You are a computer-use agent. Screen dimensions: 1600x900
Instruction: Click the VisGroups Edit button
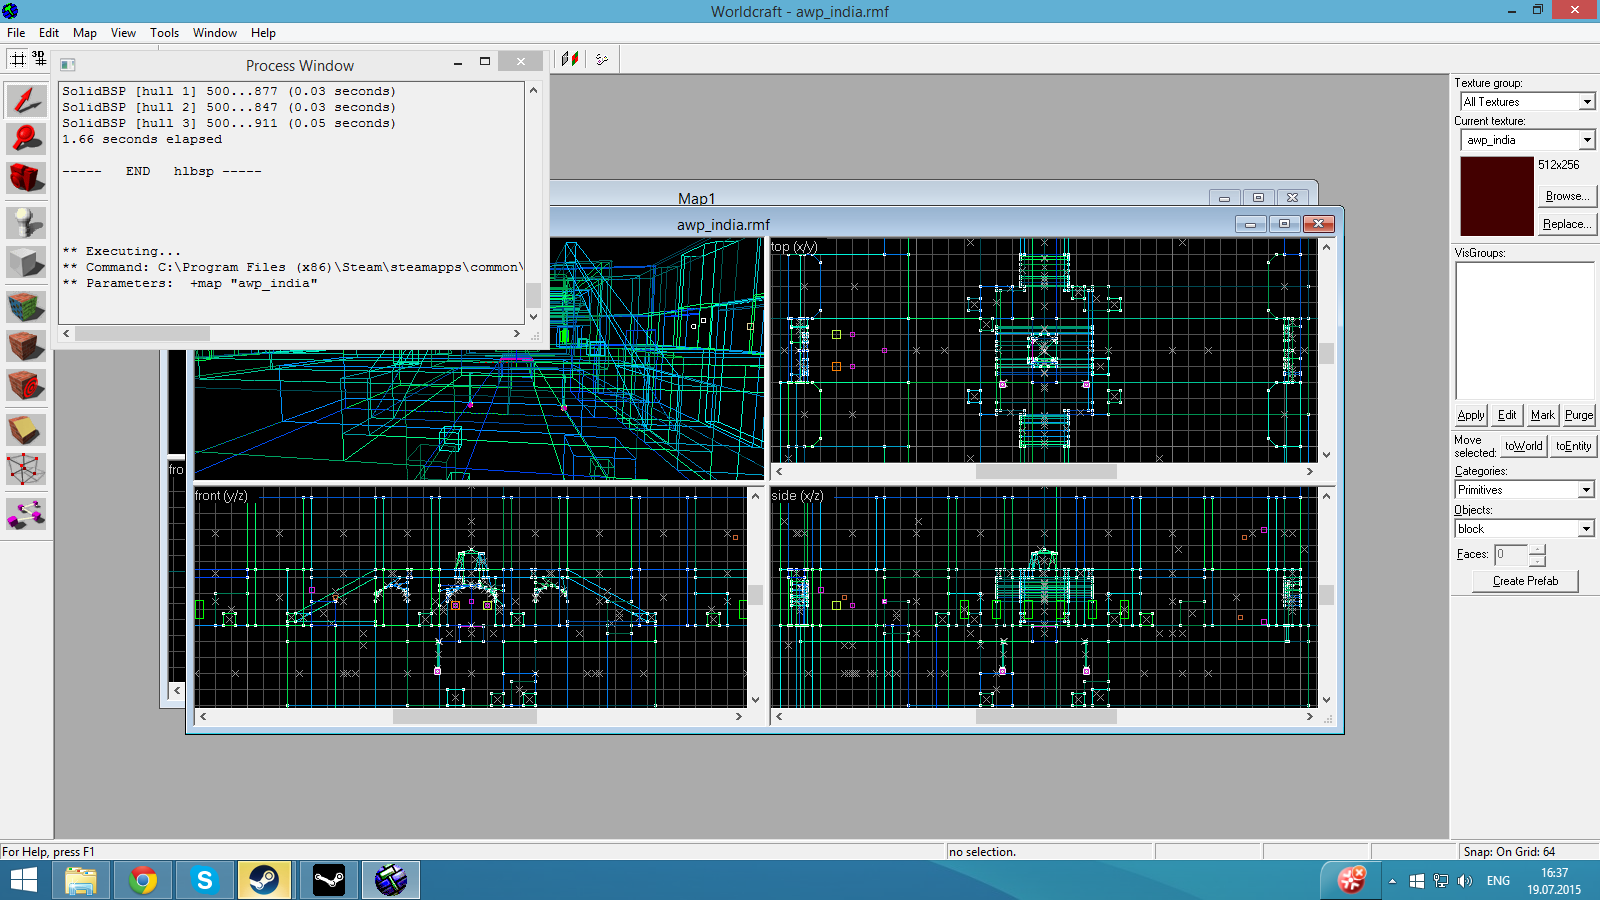1507,415
